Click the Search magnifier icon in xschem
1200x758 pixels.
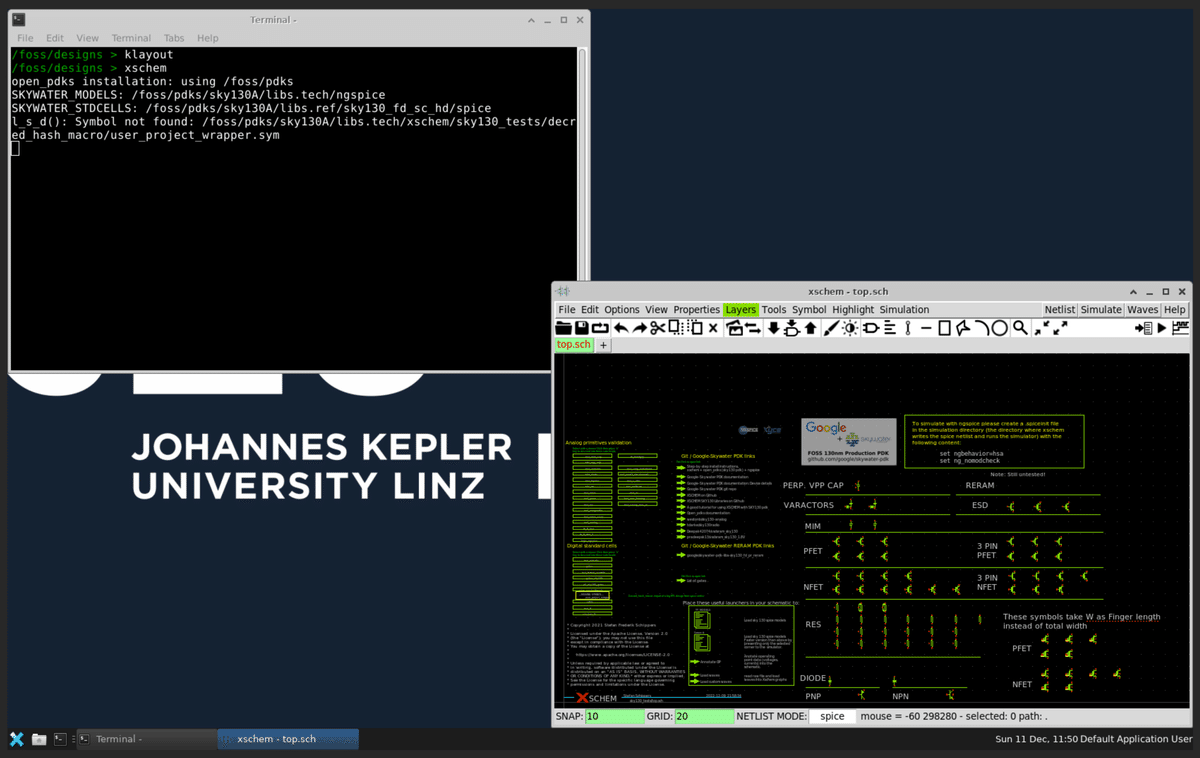coord(1020,328)
